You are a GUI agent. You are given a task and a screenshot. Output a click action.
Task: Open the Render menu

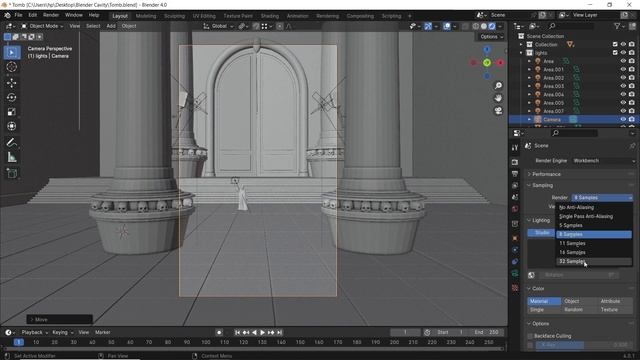pyautogui.click(x=51, y=15)
